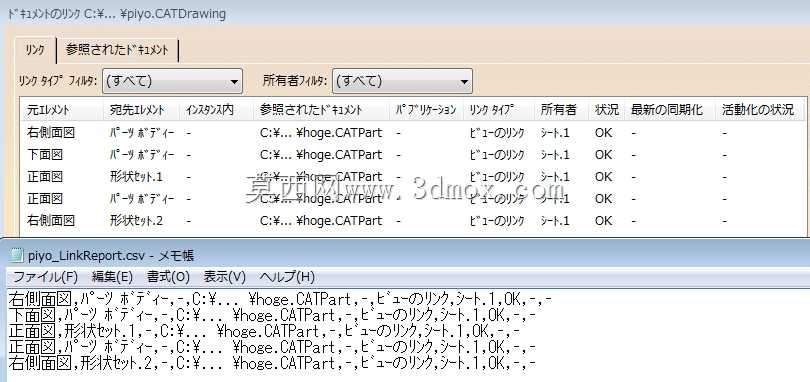Click ビューのリンク type in first 右側面図 row
810x382 pixels.
pos(497,133)
